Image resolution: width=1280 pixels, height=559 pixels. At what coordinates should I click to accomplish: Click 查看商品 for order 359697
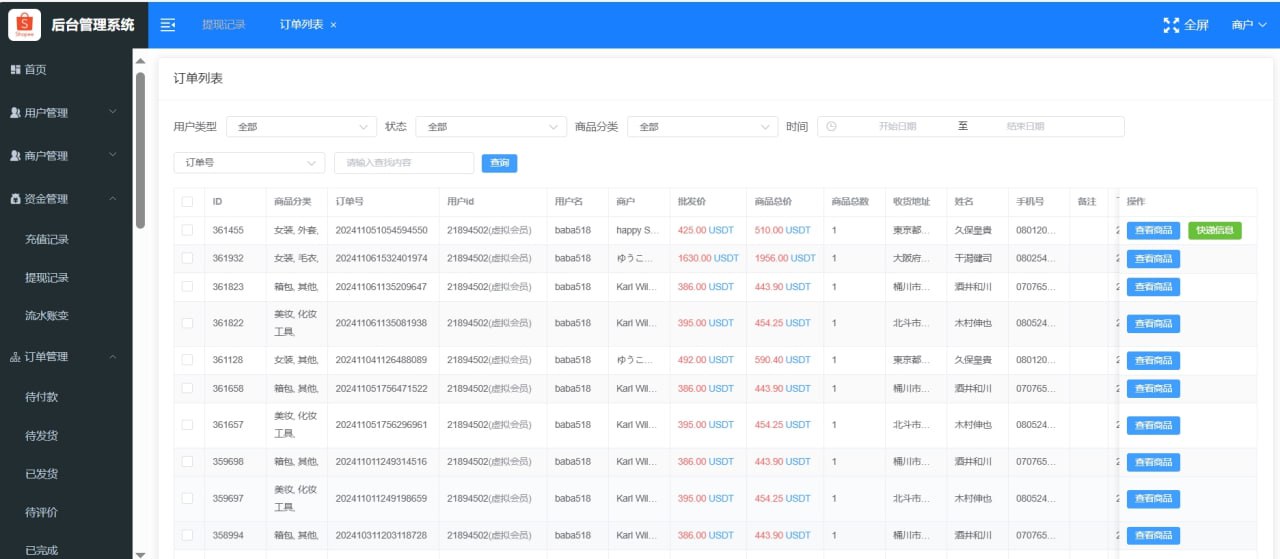point(1153,499)
